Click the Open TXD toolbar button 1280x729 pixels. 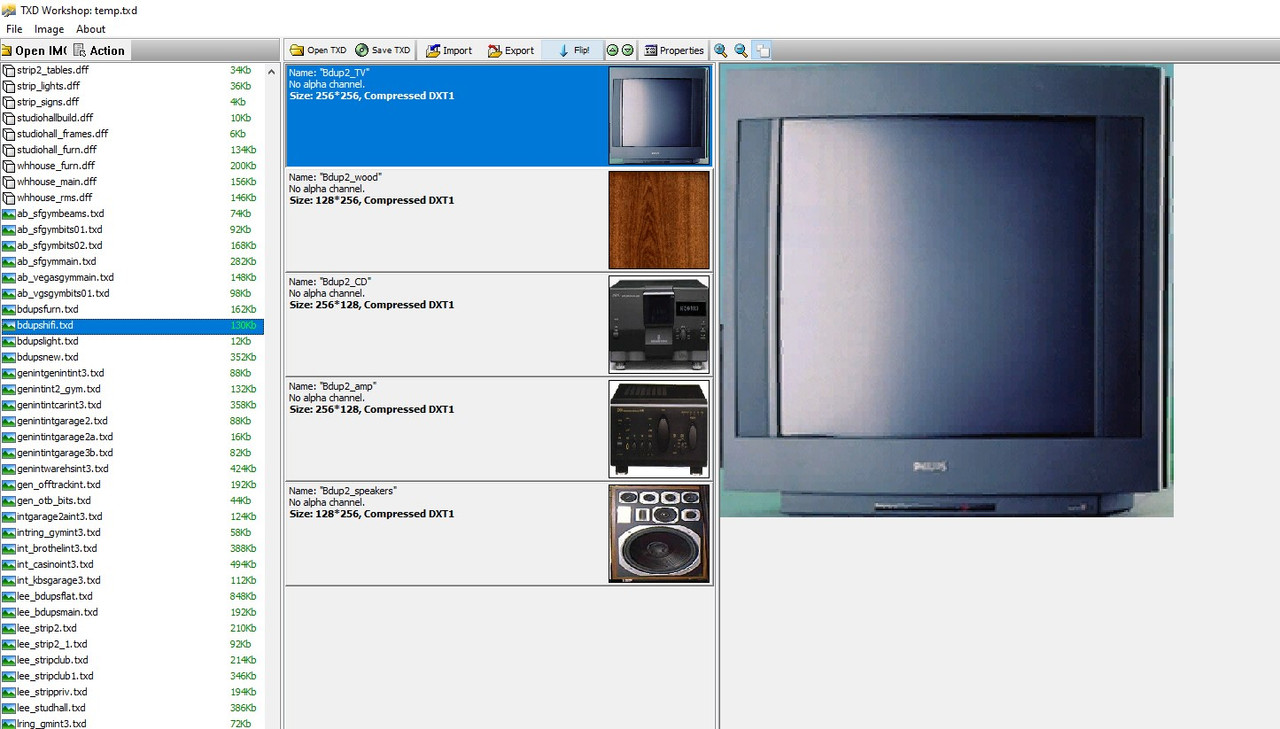click(x=318, y=50)
